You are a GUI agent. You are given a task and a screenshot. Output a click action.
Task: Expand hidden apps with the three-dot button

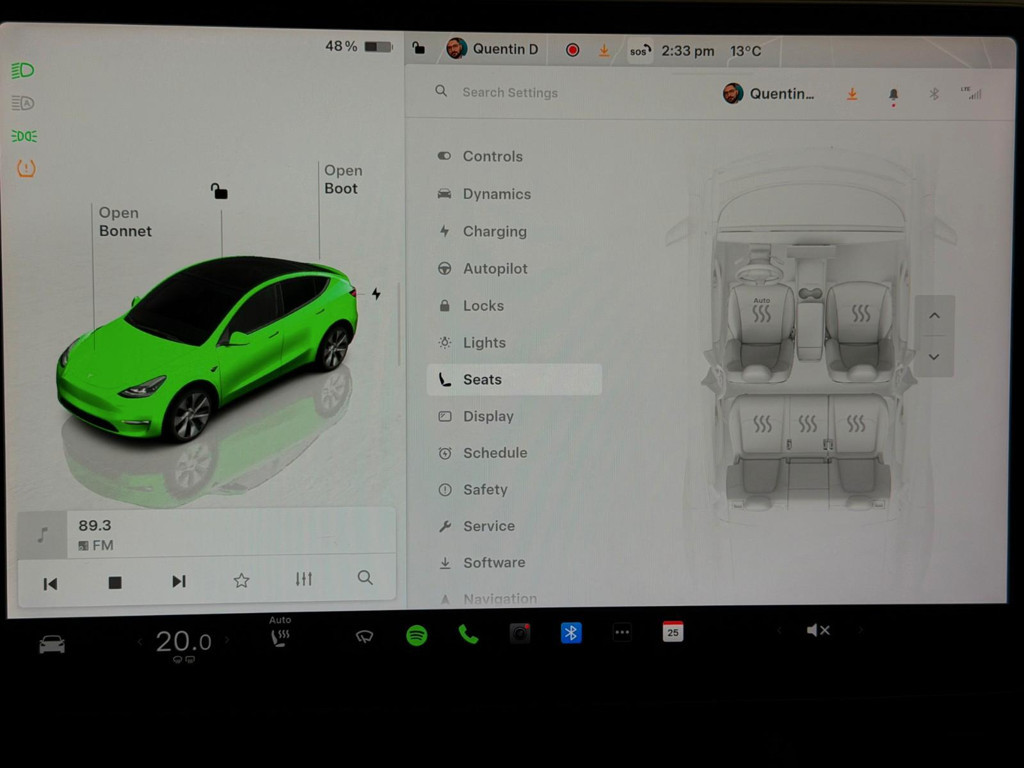click(622, 631)
